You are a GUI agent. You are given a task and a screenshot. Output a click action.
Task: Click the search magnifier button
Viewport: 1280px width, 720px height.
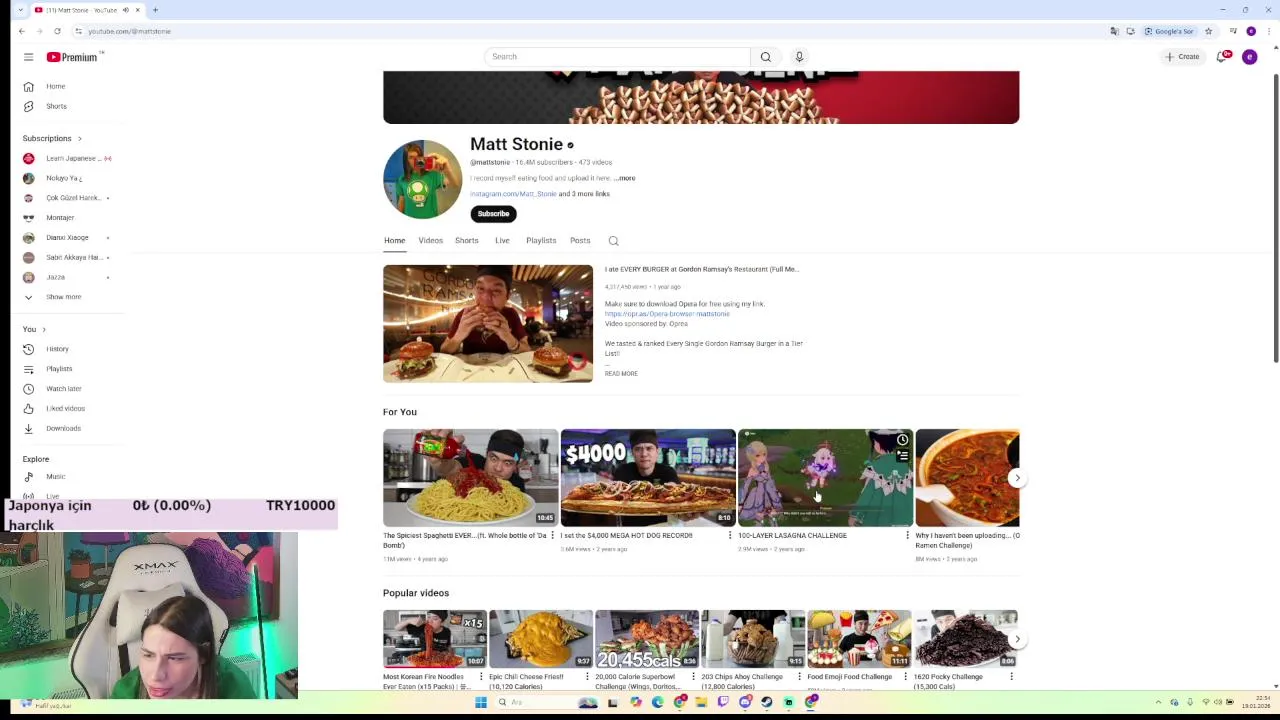(x=765, y=57)
